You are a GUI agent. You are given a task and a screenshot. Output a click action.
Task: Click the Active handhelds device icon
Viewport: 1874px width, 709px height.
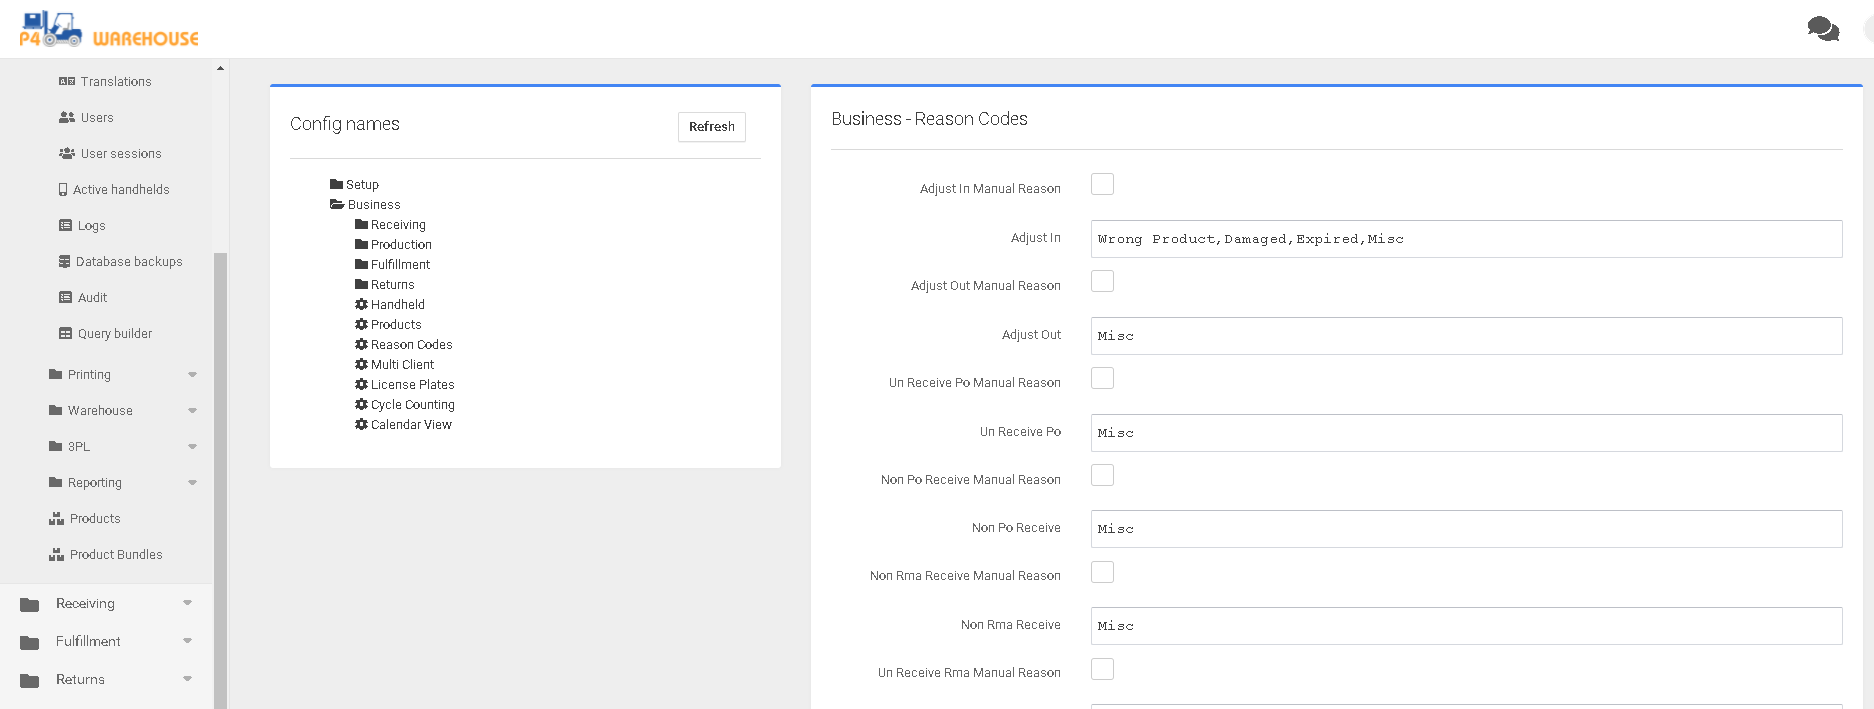click(x=63, y=190)
